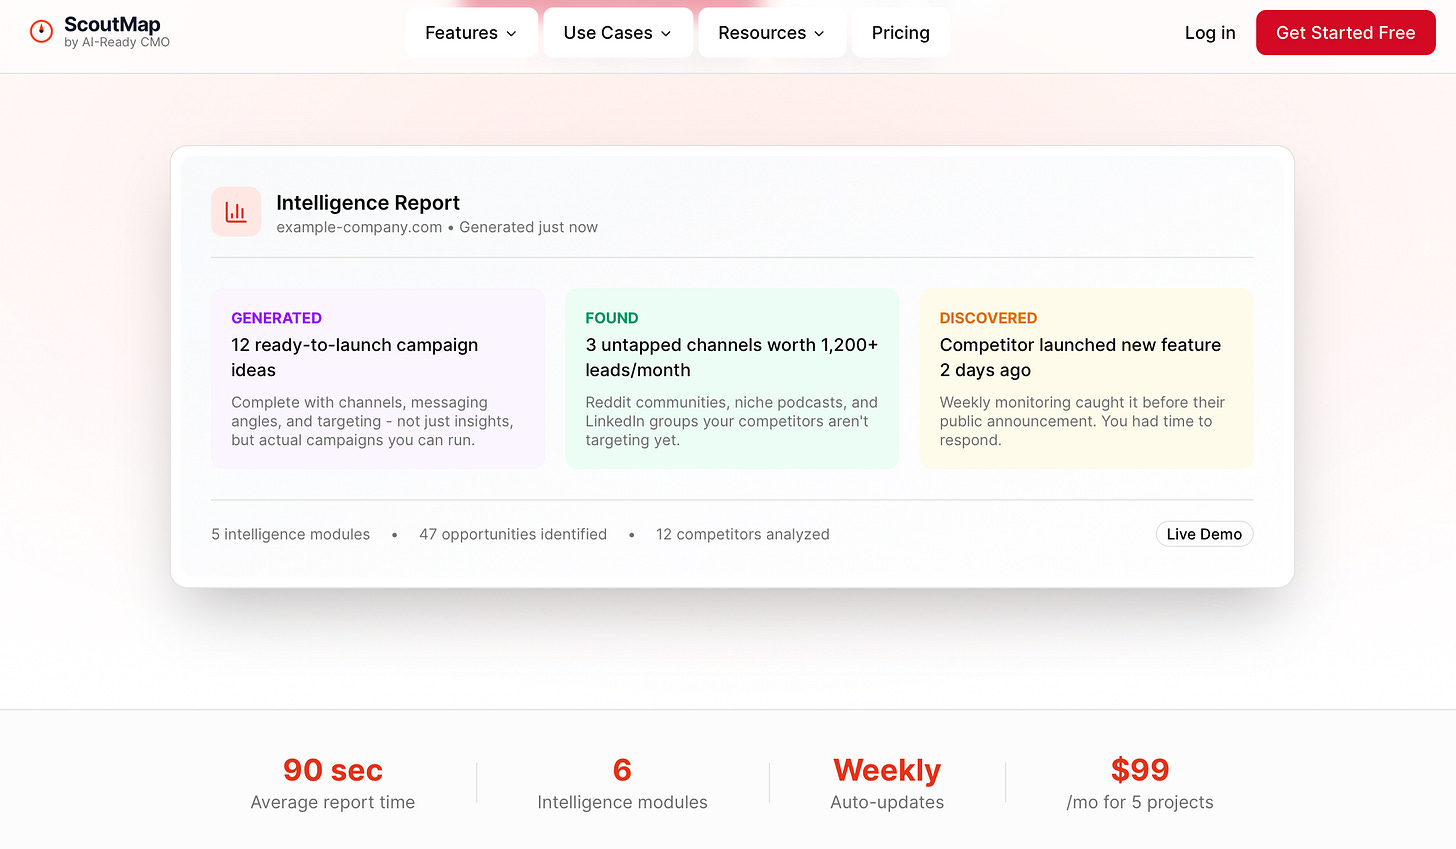Click the 'Weekly' statistic
The height and width of the screenshot is (849, 1456).
pos(887,770)
